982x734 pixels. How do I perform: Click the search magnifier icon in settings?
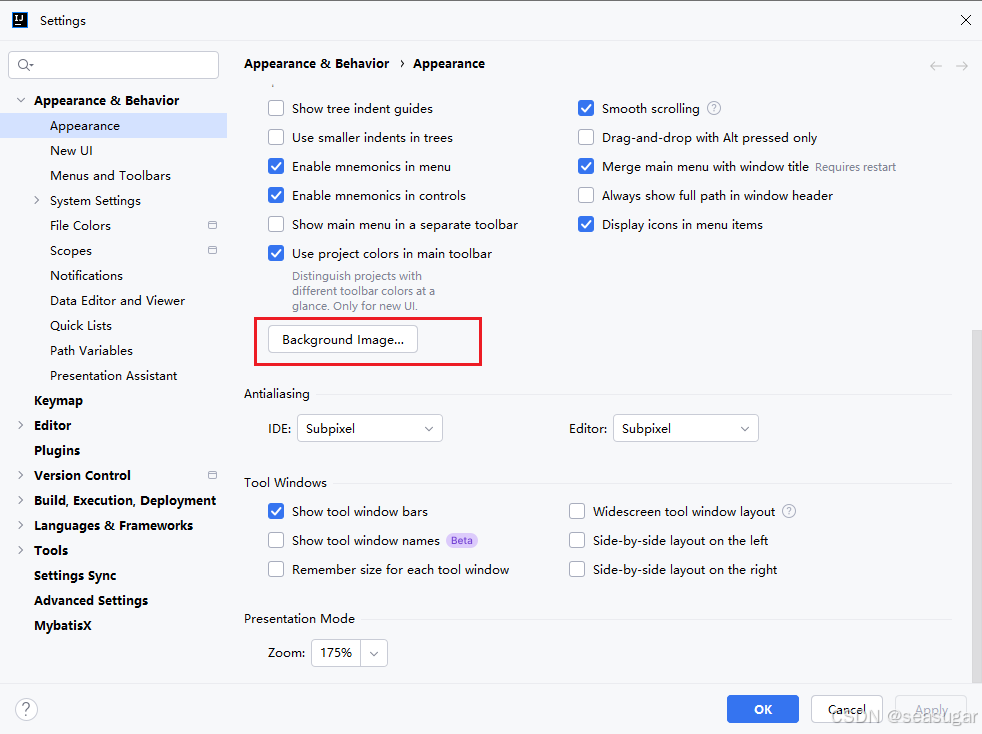tap(24, 65)
